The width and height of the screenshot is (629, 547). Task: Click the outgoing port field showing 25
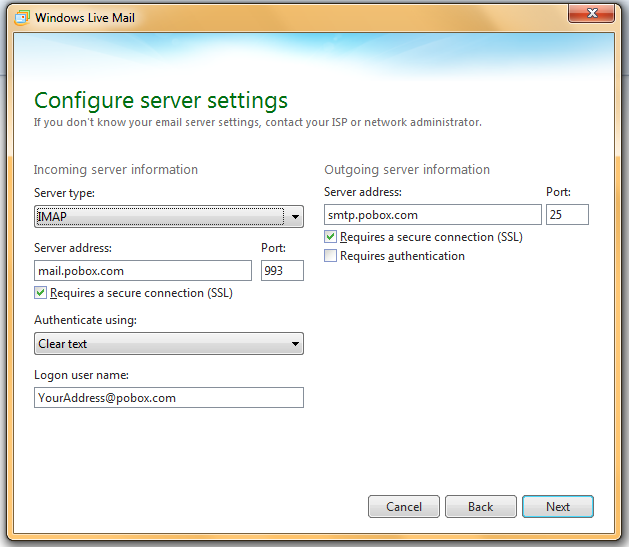(567, 215)
